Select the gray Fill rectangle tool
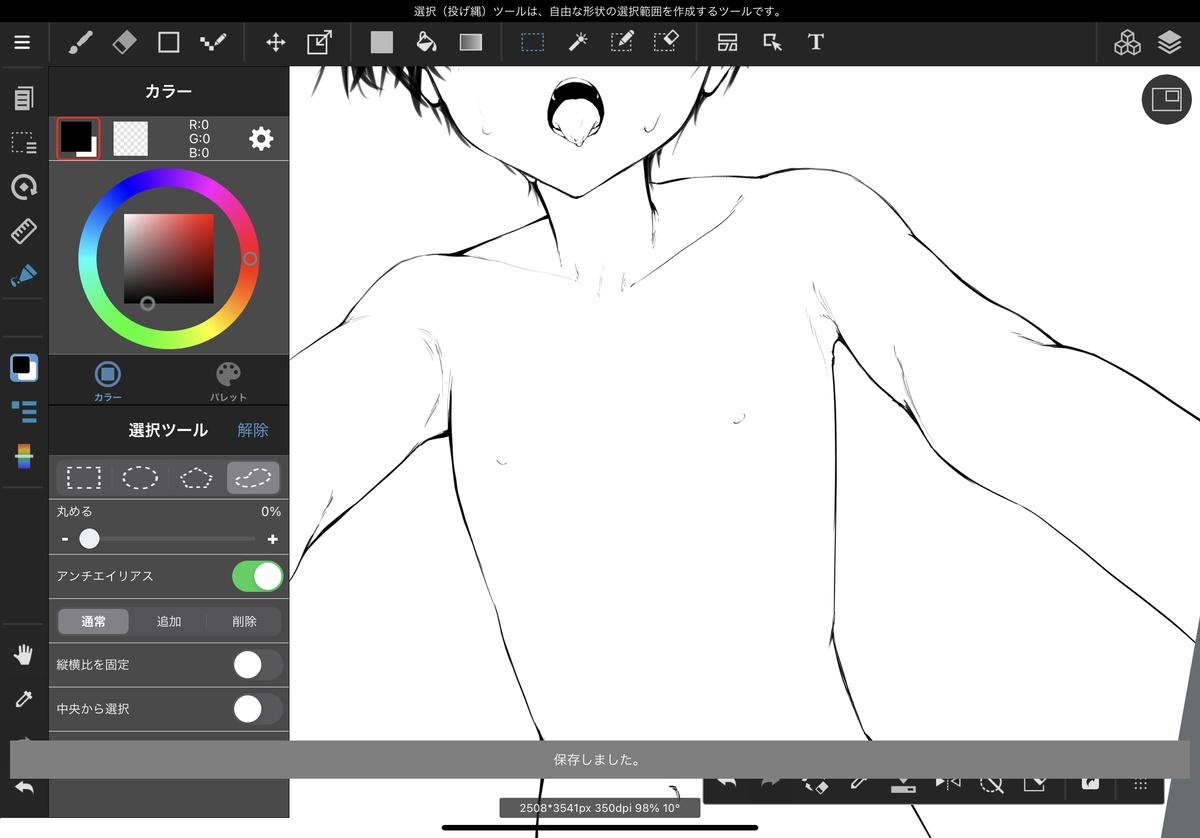The height and width of the screenshot is (838, 1200). point(382,42)
